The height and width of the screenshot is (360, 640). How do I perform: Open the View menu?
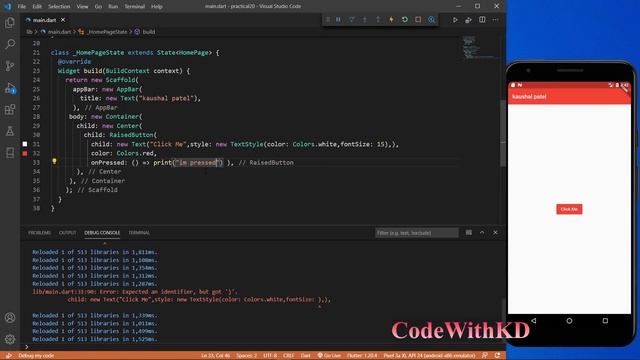(82, 6)
